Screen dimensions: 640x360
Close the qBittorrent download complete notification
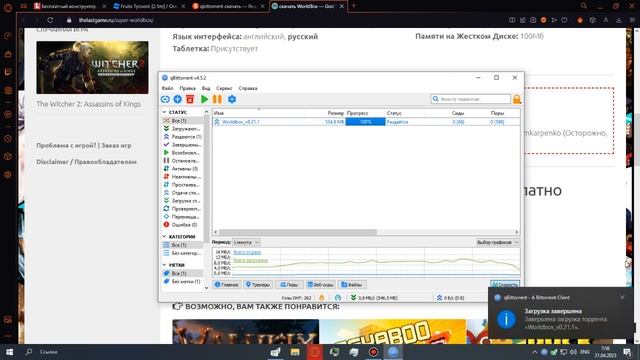(x=622, y=298)
